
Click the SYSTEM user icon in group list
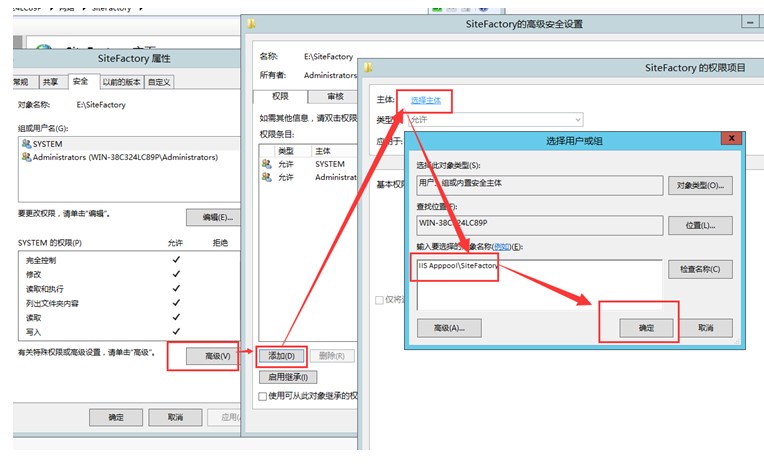pos(25,144)
